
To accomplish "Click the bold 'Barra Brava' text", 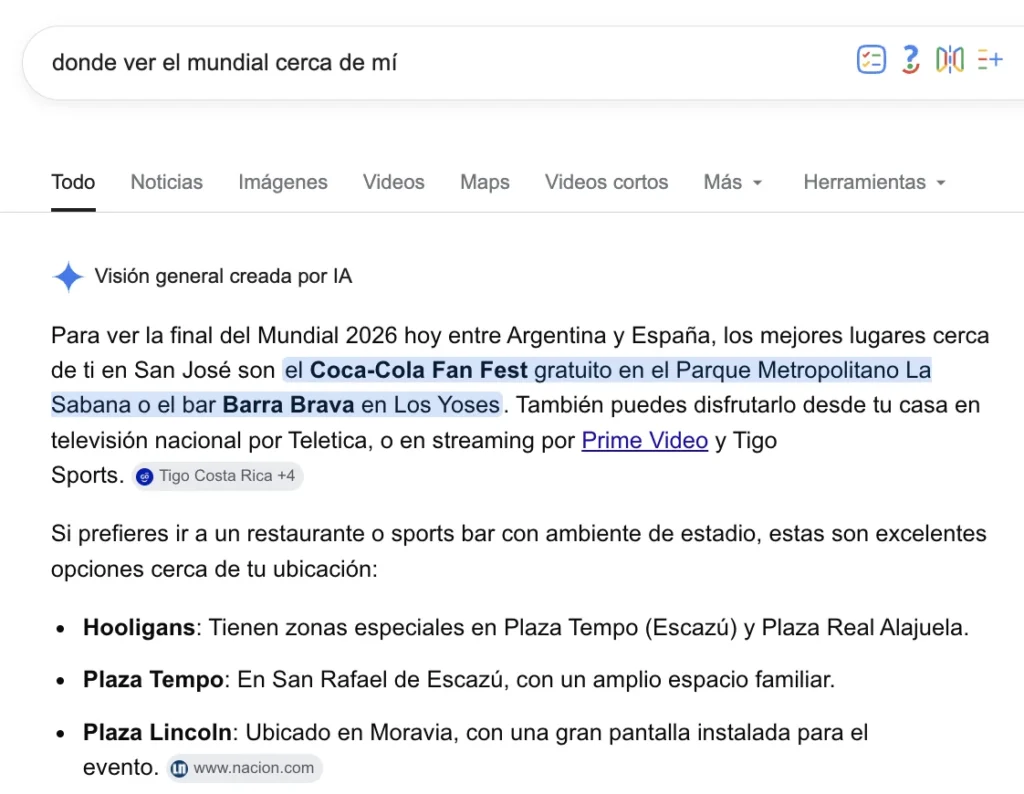I will pyautogui.click(x=289, y=405).
